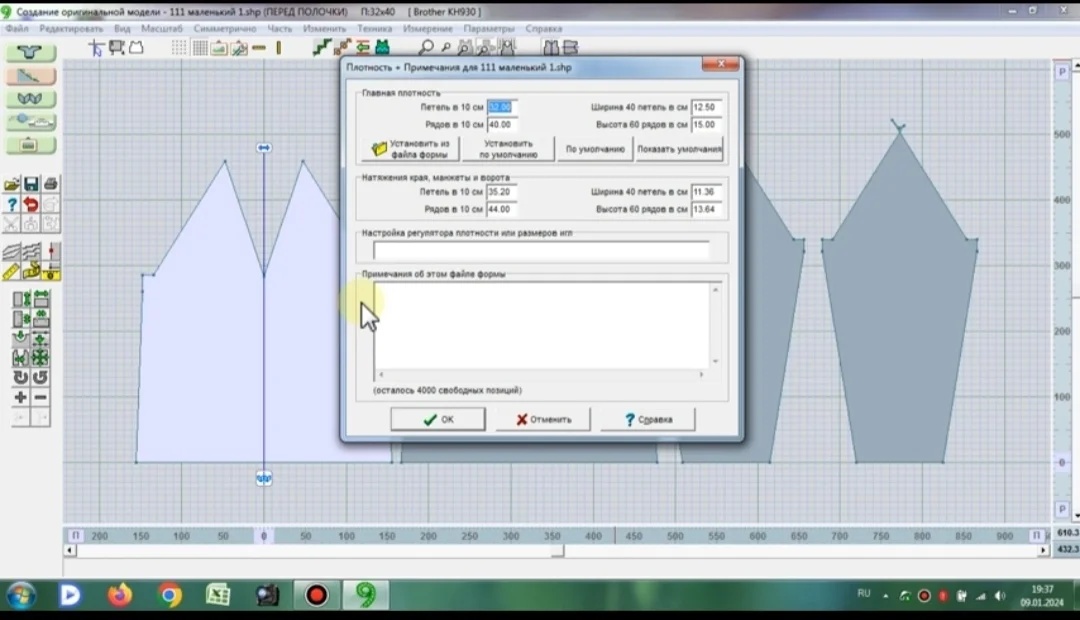The height and width of the screenshot is (620, 1080).
Task: Click the vertical yellow line icon
Action: (x=279, y=48)
